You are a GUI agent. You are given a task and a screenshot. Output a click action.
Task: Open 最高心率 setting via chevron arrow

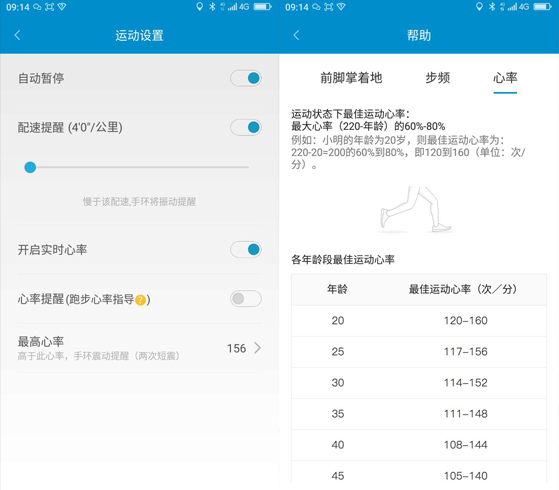[258, 348]
